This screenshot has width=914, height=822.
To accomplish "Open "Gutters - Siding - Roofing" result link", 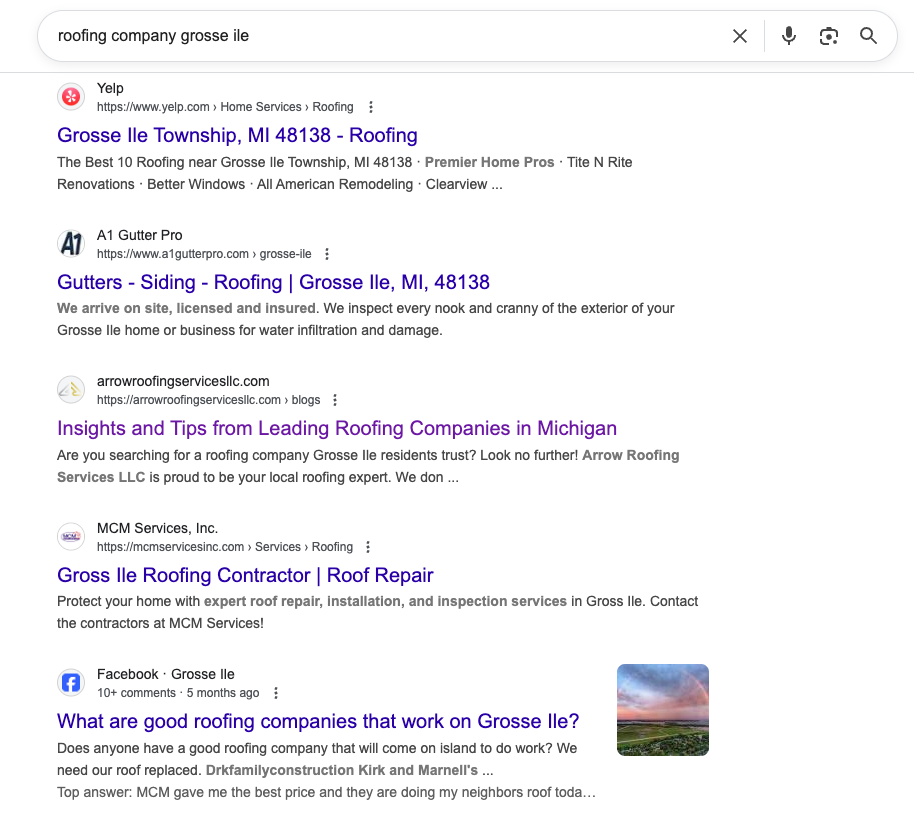I will (273, 282).
